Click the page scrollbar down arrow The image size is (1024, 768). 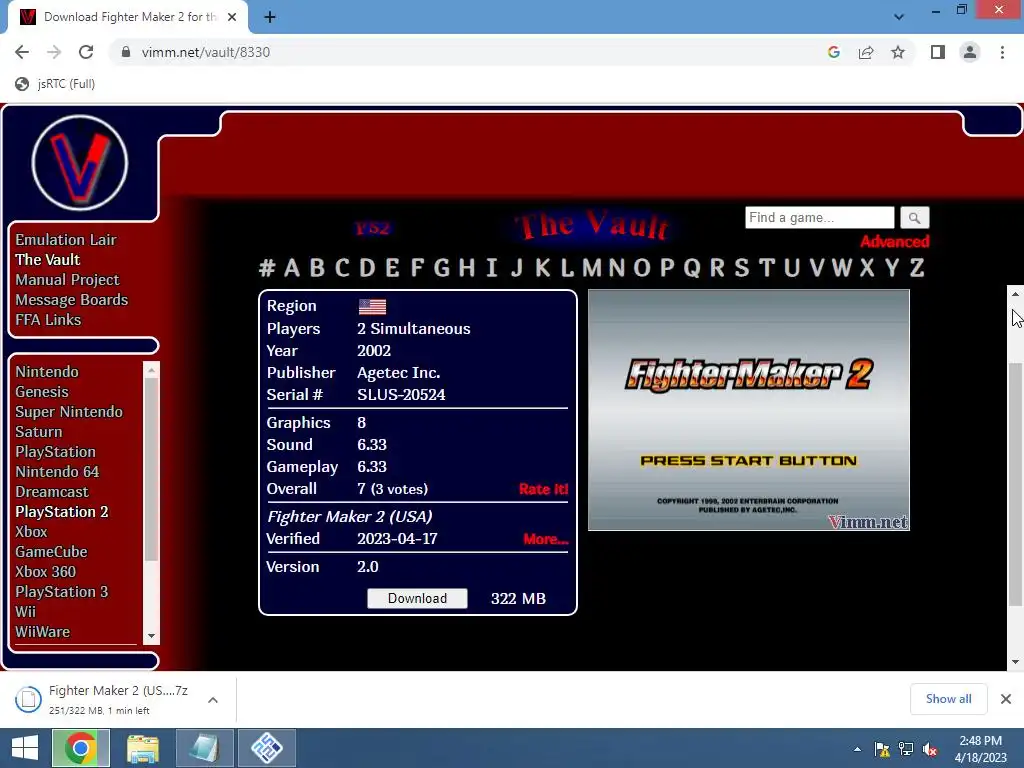1015,662
